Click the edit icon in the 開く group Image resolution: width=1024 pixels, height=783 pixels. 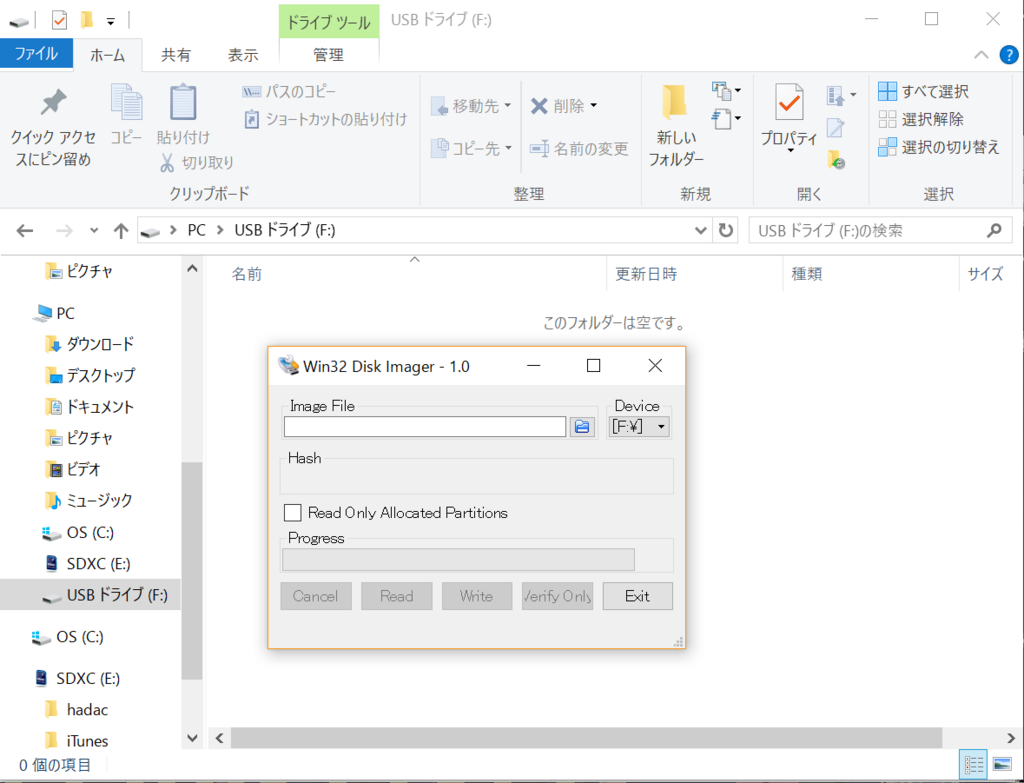point(836,128)
